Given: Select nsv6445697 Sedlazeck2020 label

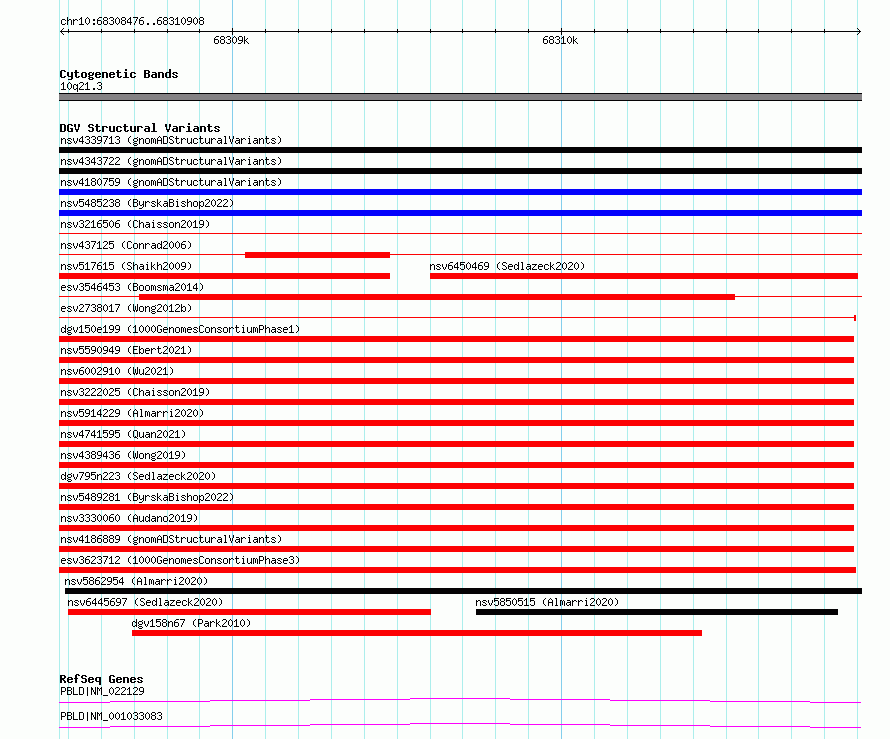Looking at the screenshot, I should tap(145, 602).
